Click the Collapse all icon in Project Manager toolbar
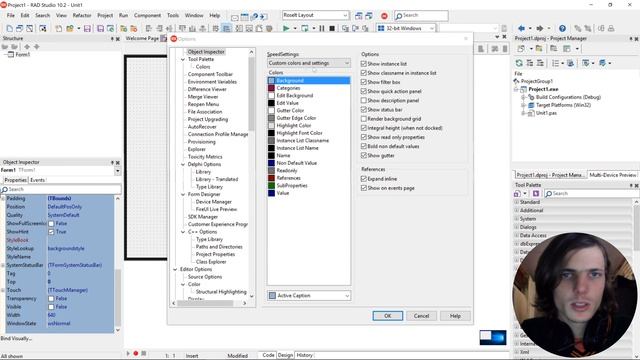The image size is (640, 360). [540, 63]
